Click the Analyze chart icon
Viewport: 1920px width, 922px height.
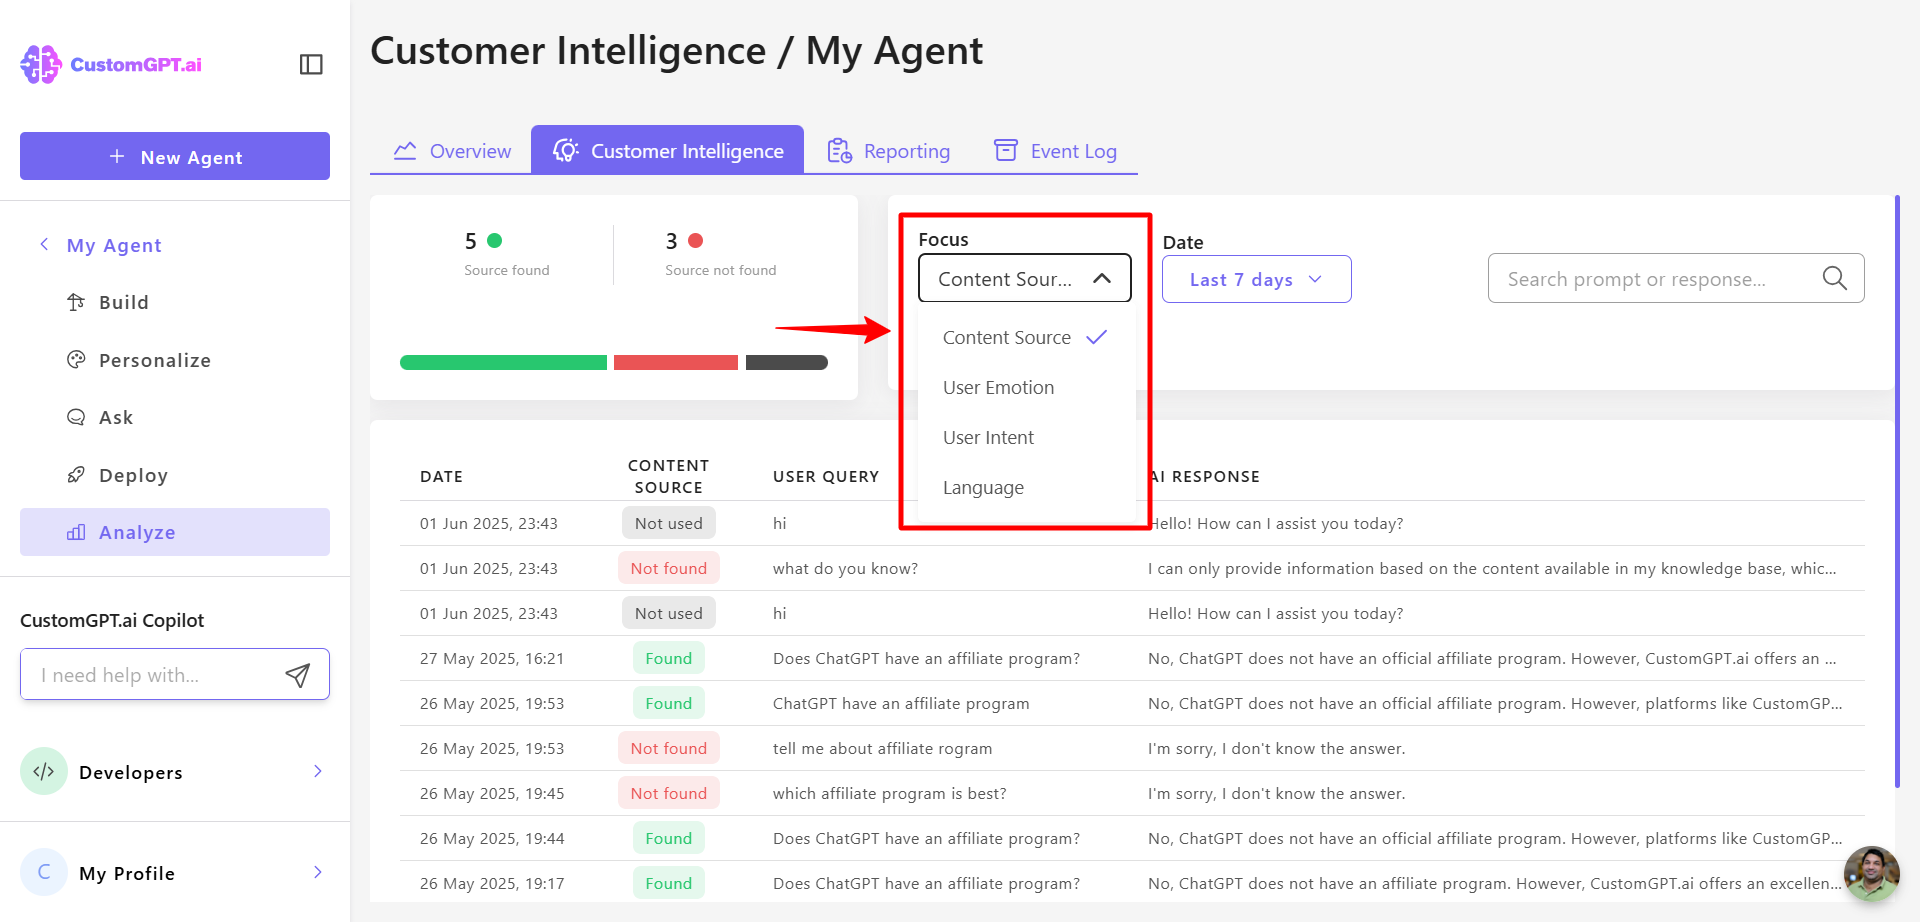pos(76,532)
